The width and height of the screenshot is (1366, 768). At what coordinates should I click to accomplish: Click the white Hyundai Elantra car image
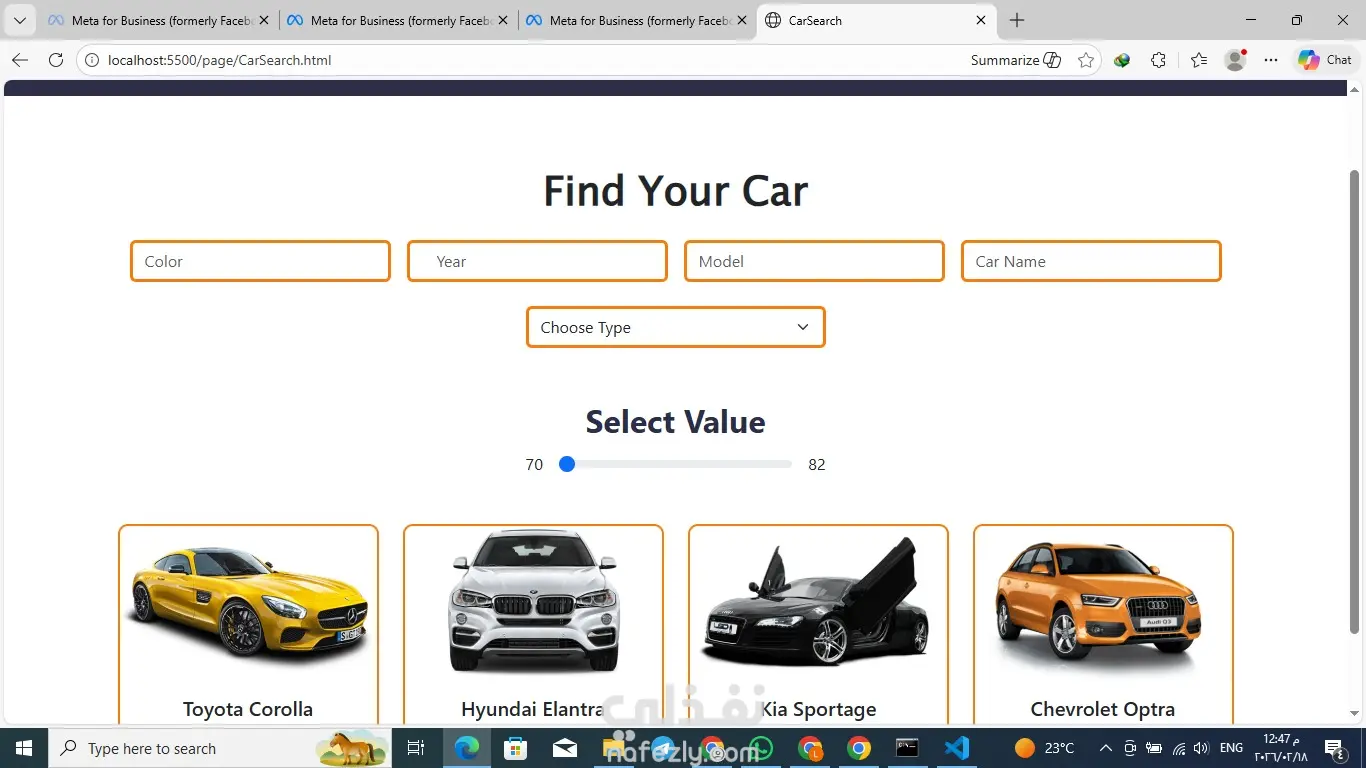534,602
